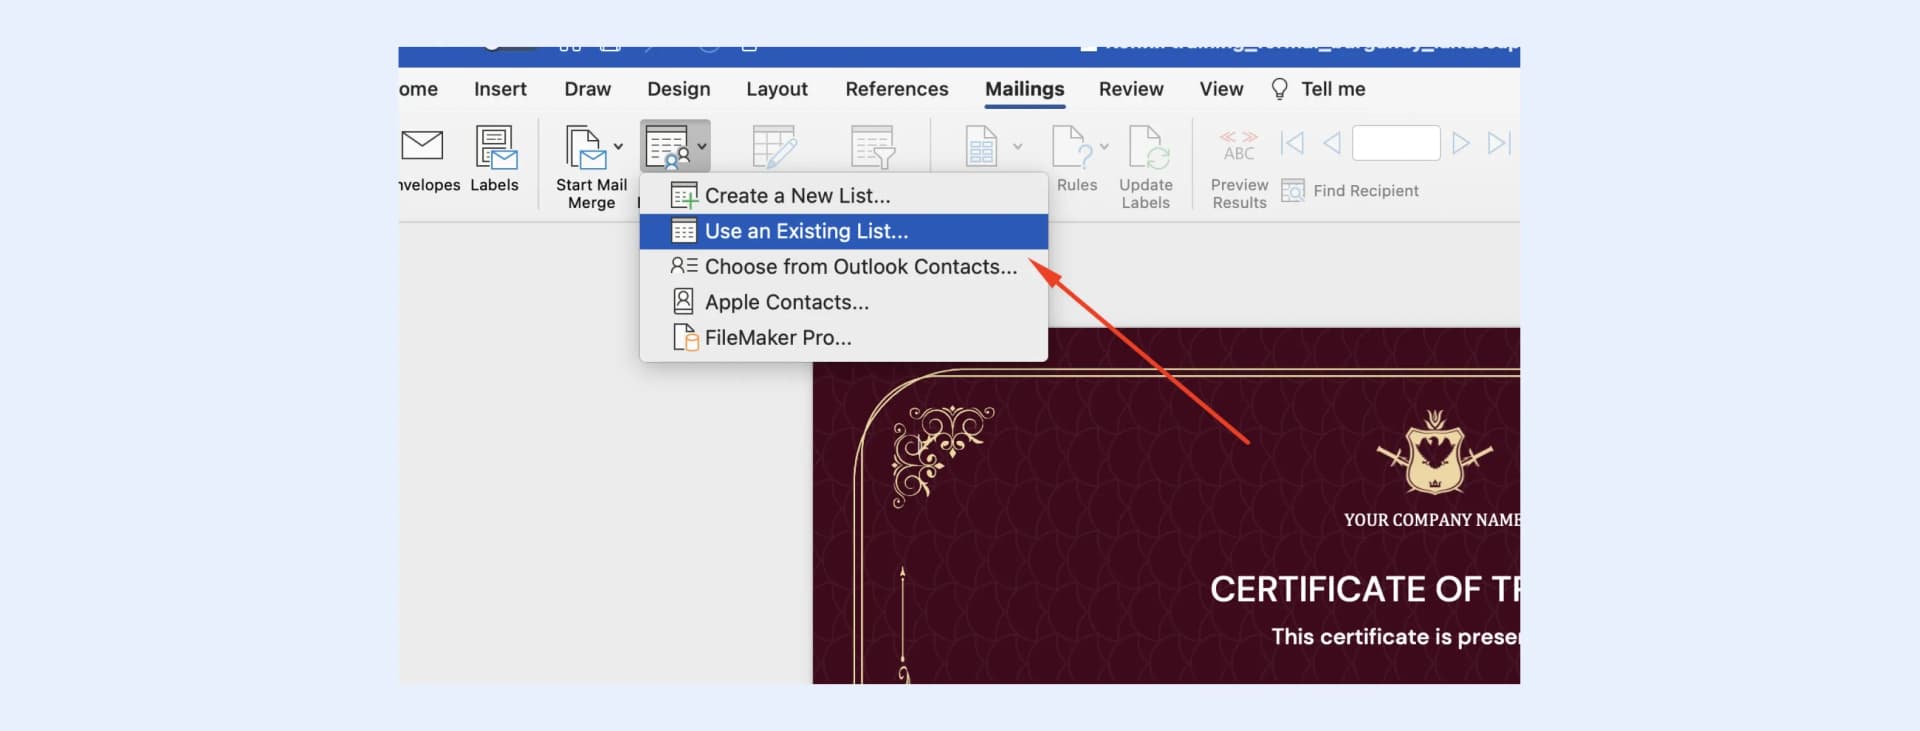1920x731 pixels.
Task: Choose FileMaker Pro... menu item
Action: (844, 338)
